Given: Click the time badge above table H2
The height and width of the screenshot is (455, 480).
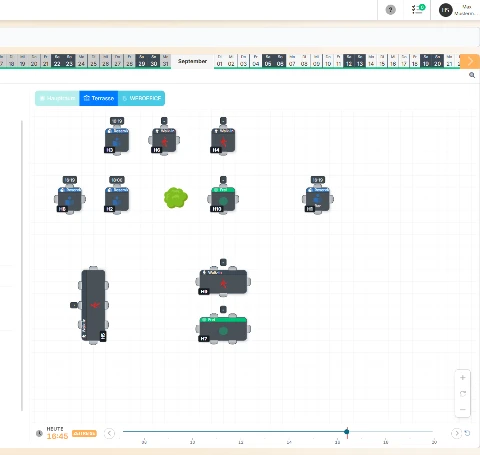Looking at the screenshot, I should click(x=117, y=180).
